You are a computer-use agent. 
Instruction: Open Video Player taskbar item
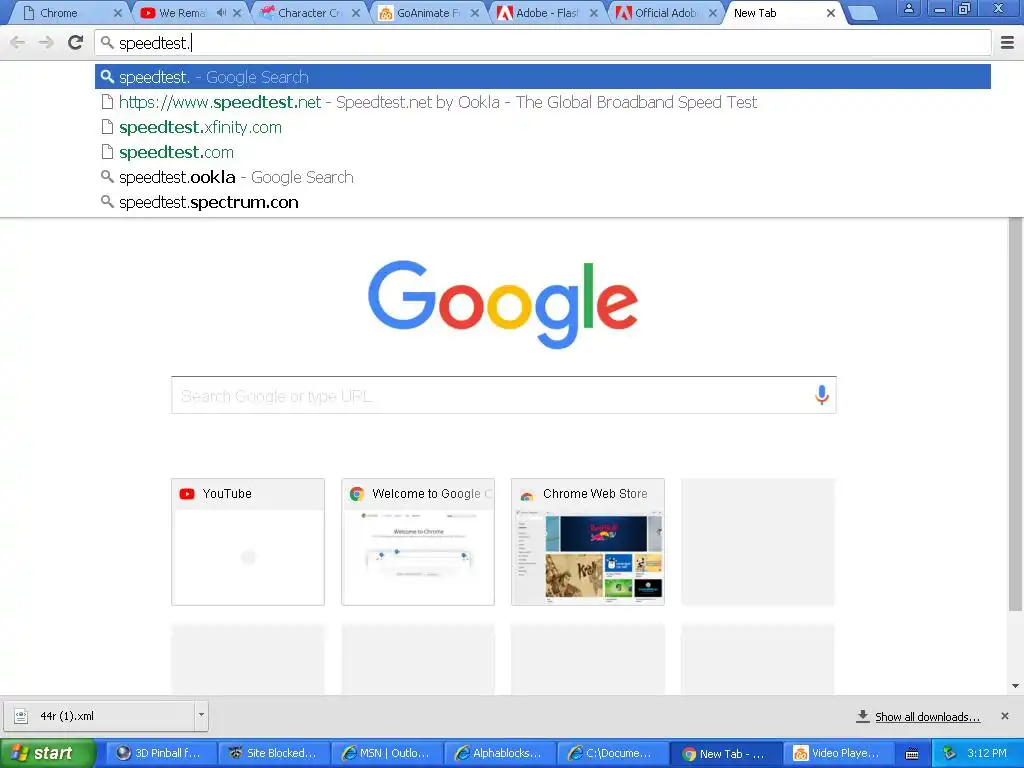point(839,754)
